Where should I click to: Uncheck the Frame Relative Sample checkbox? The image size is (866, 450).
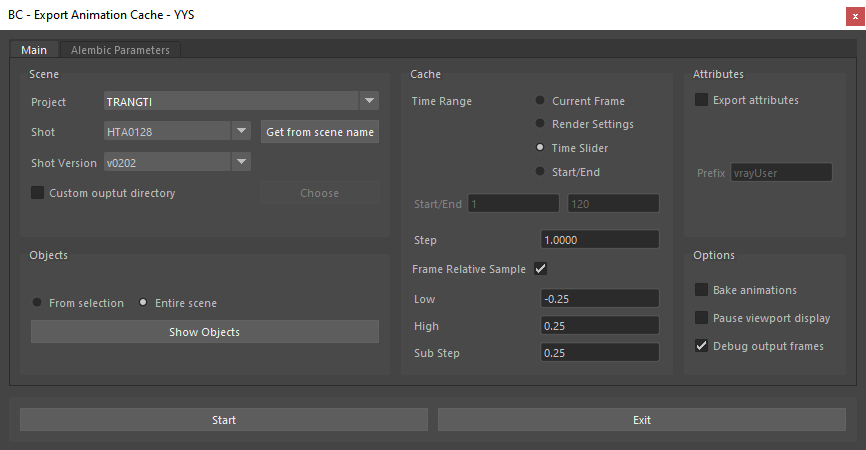pos(541,269)
